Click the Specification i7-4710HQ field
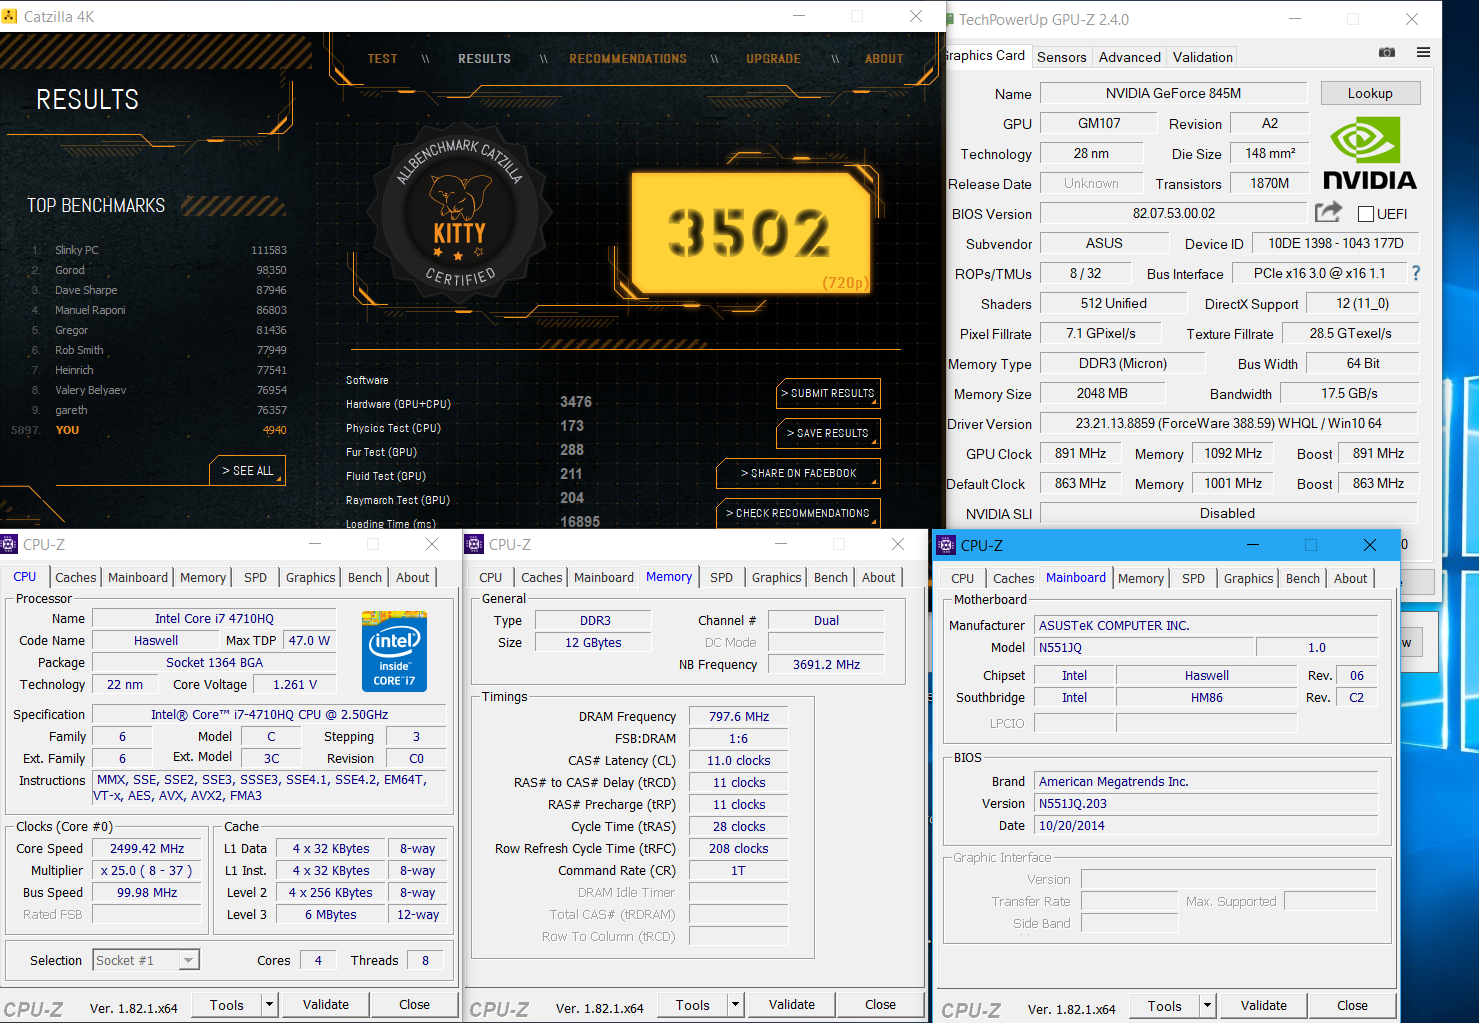This screenshot has width=1479, height=1023. (269, 714)
